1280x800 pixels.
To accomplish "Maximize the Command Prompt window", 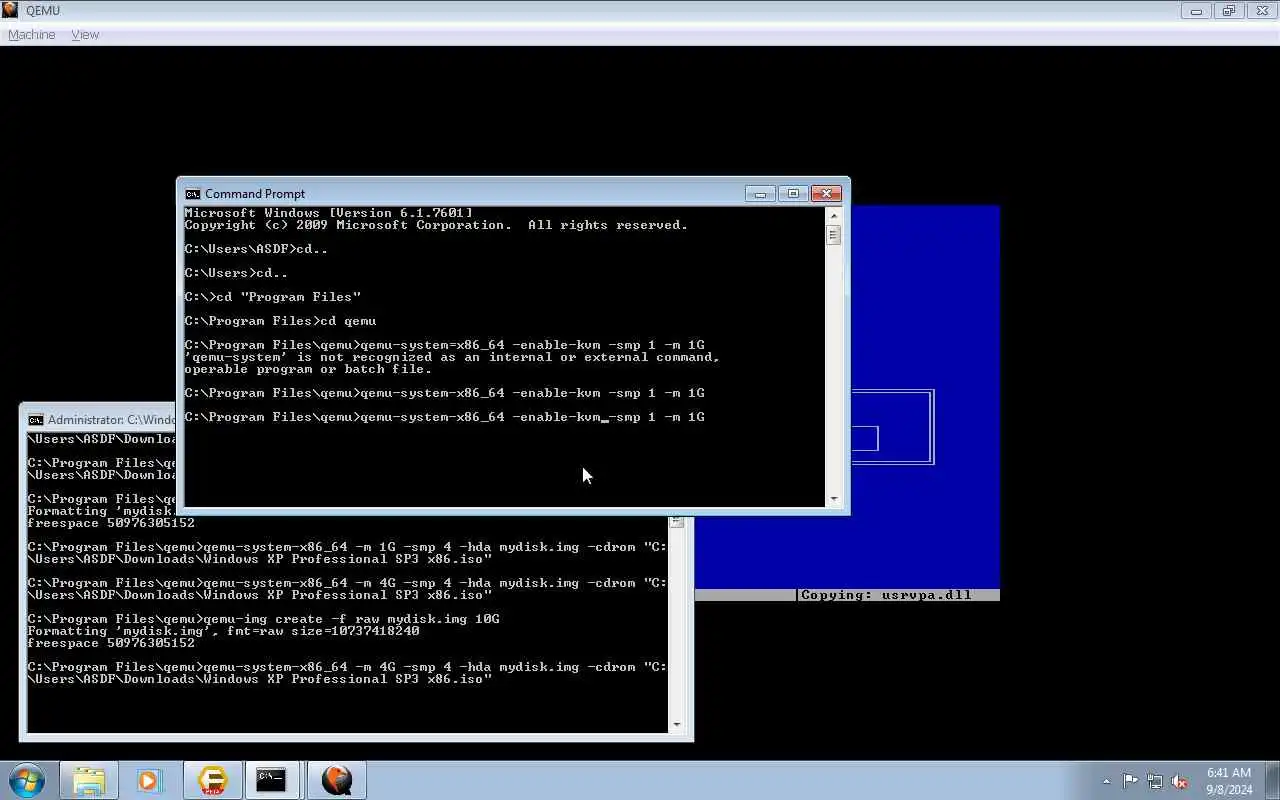I will [793, 194].
